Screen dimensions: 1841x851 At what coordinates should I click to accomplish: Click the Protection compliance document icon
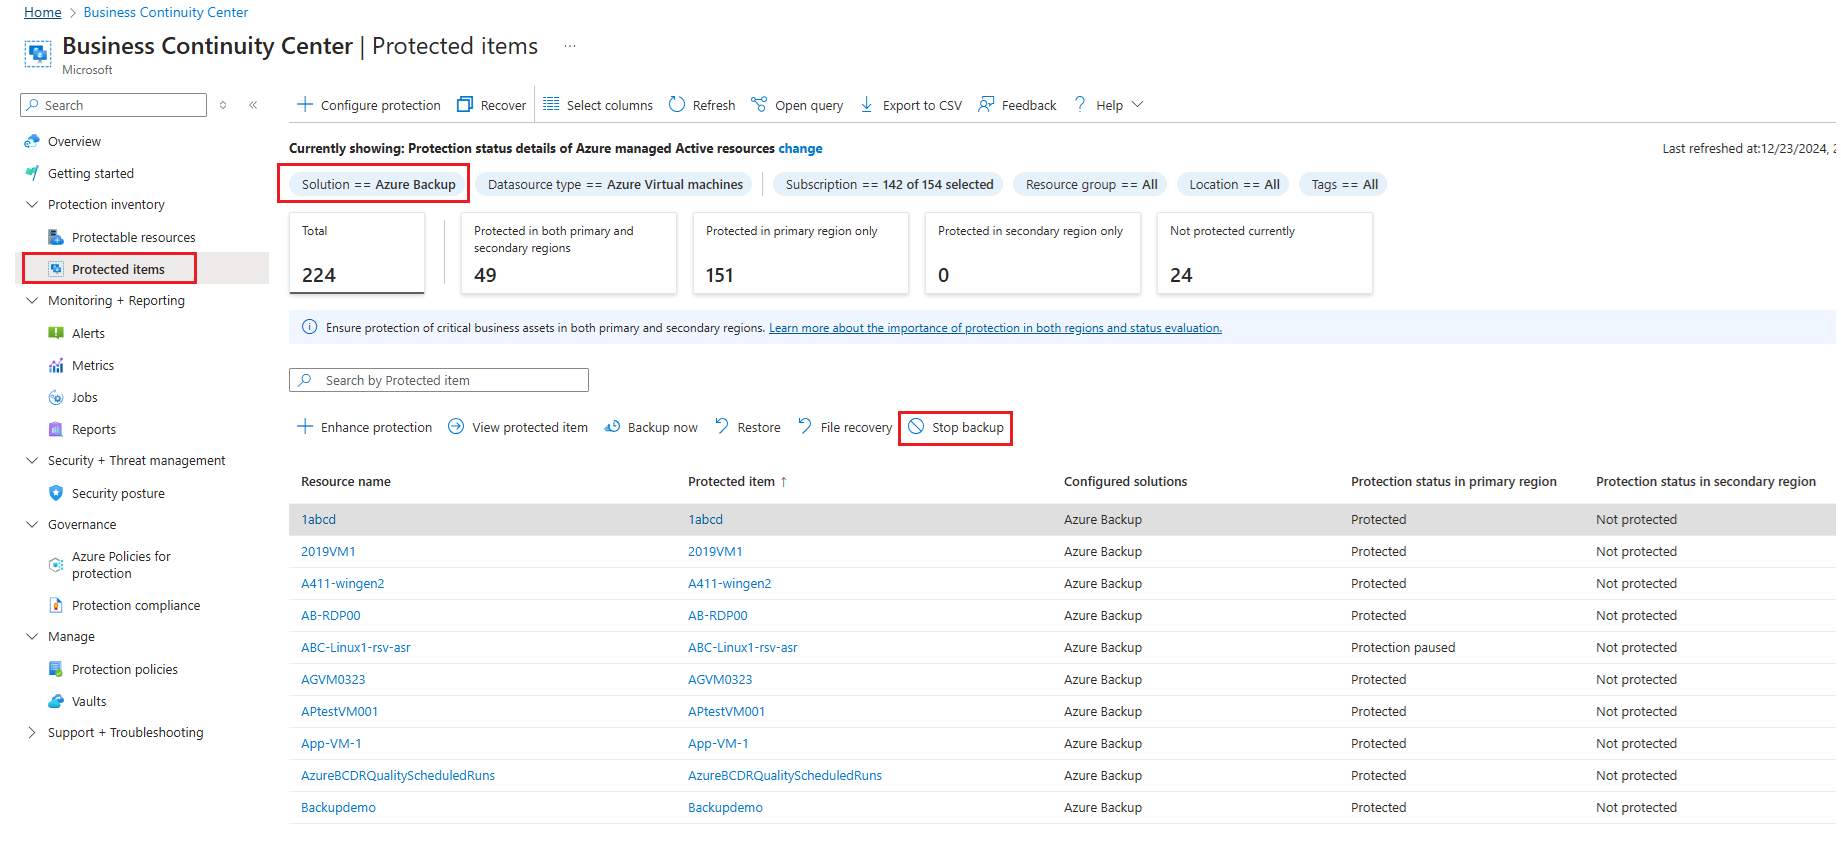[x=56, y=606]
